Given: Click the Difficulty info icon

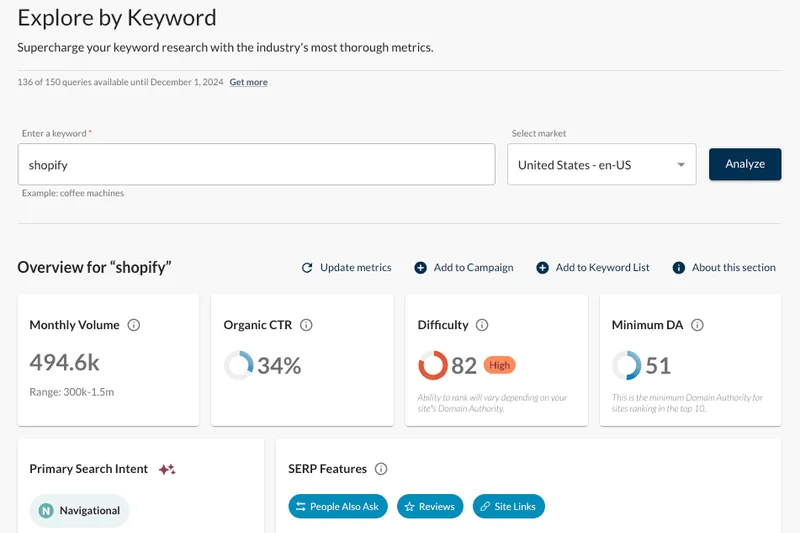Looking at the screenshot, I should click(482, 325).
